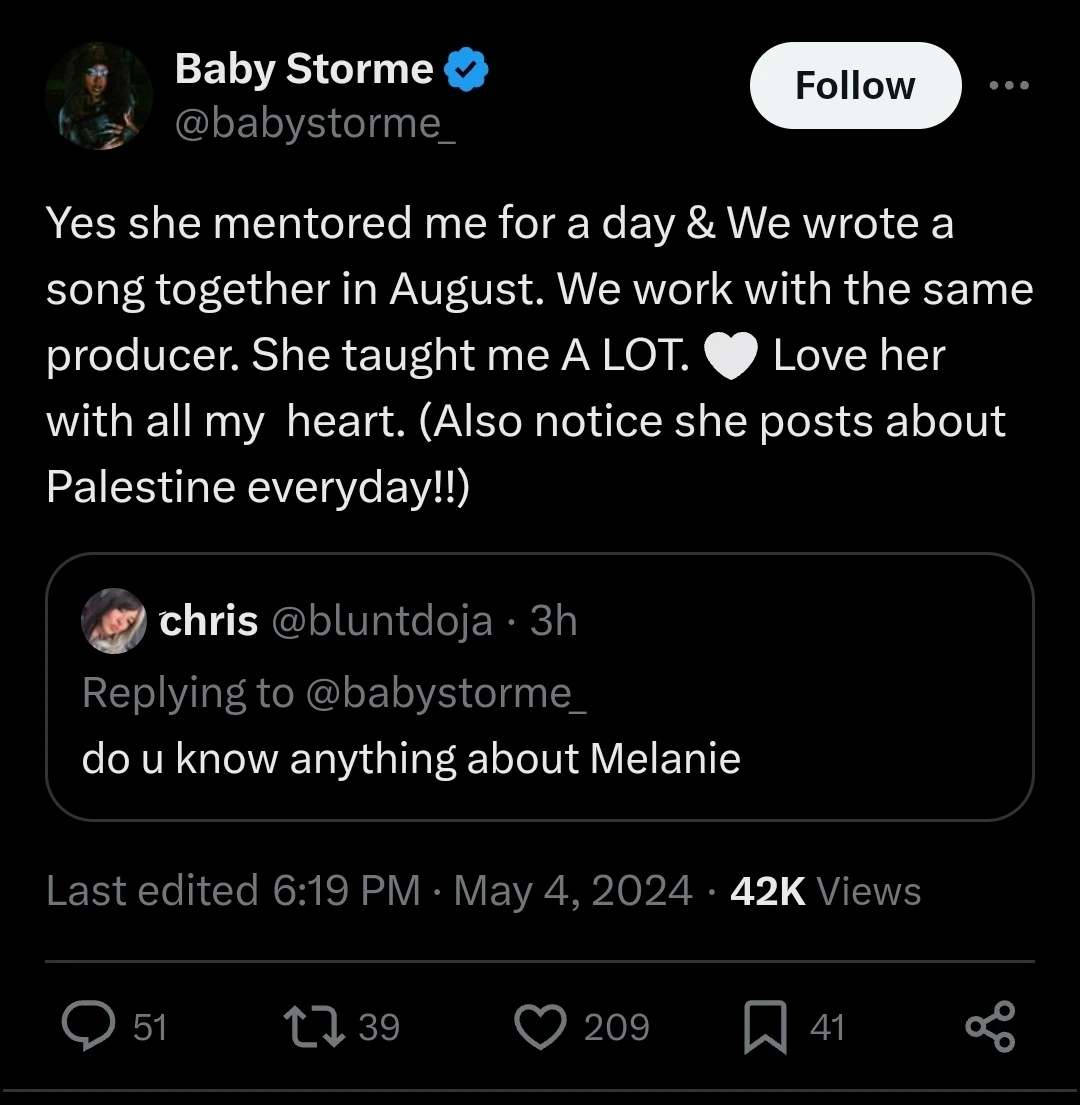Bookmark this tweet
Image resolution: width=1080 pixels, height=1105 pixels.
[x=764, y=1029]
